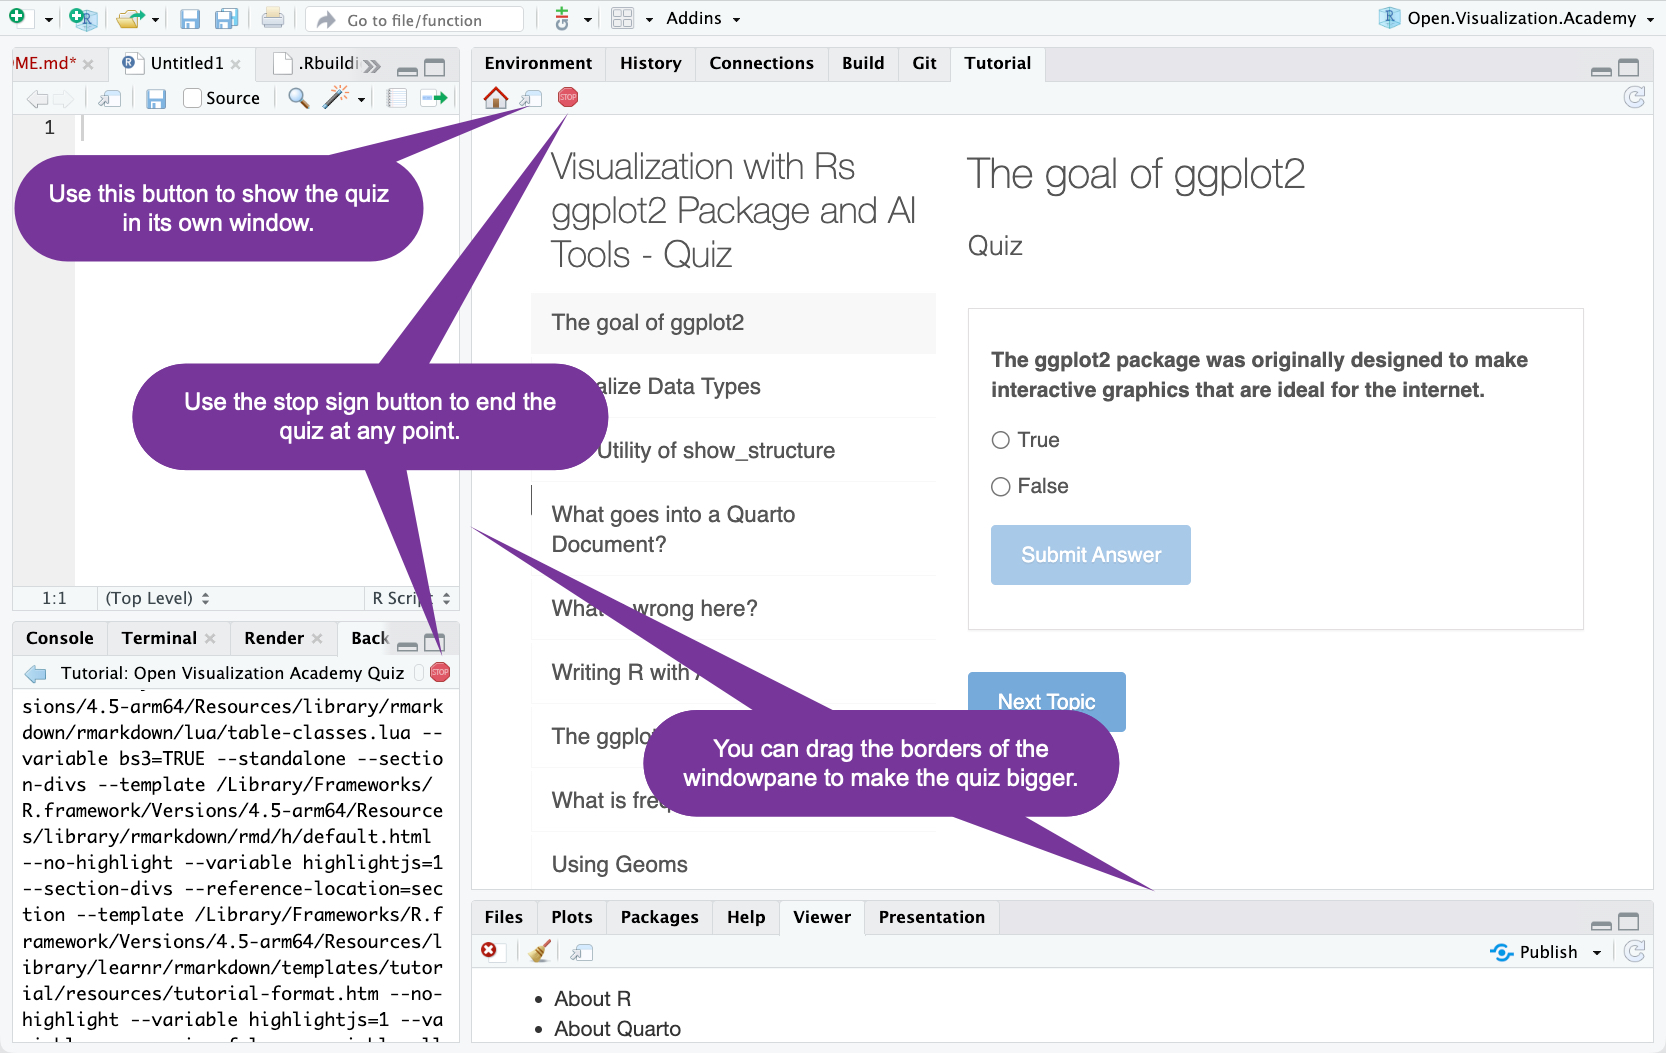Click the Submit Answer button
The image size is (1666, 1053).
click(x=1090, y=555)
